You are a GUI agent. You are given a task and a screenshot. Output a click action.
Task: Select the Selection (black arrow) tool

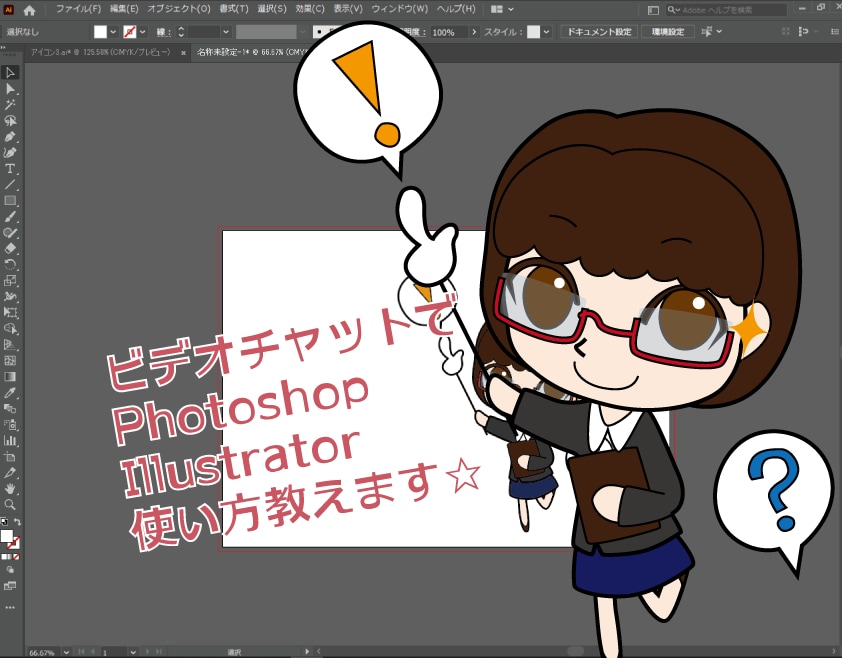click(10, 73)
